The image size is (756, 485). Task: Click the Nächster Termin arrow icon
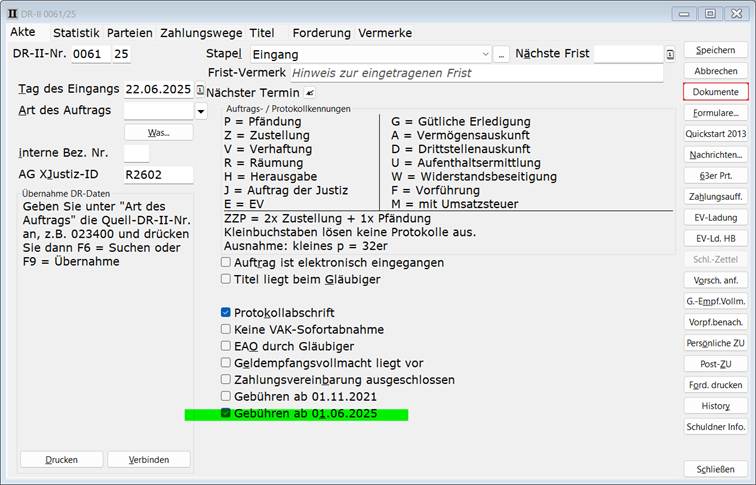point(310,93)
